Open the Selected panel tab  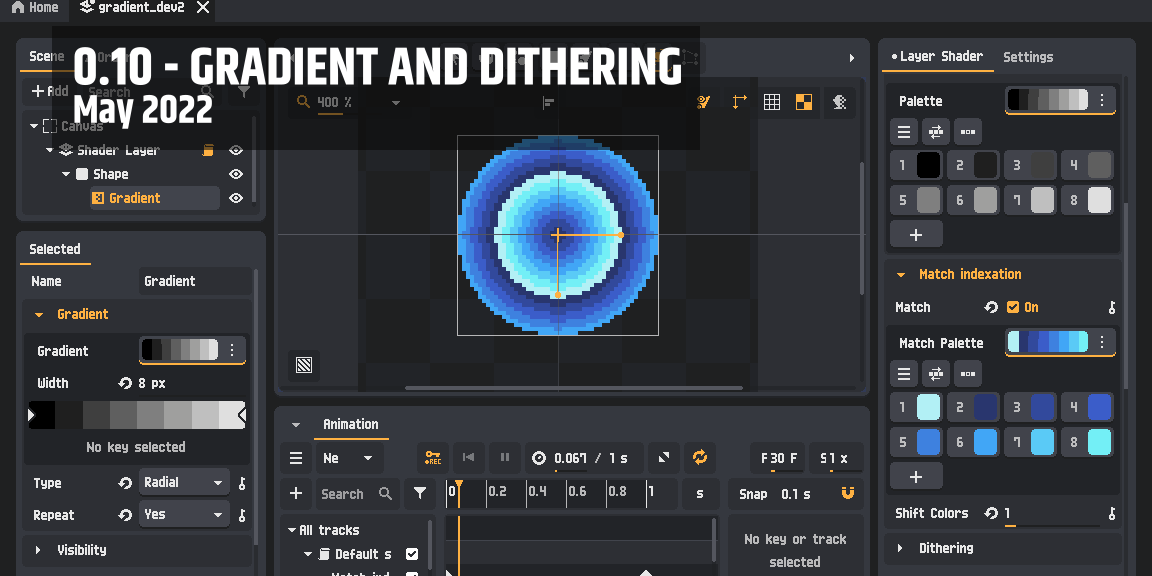[55, 249]
